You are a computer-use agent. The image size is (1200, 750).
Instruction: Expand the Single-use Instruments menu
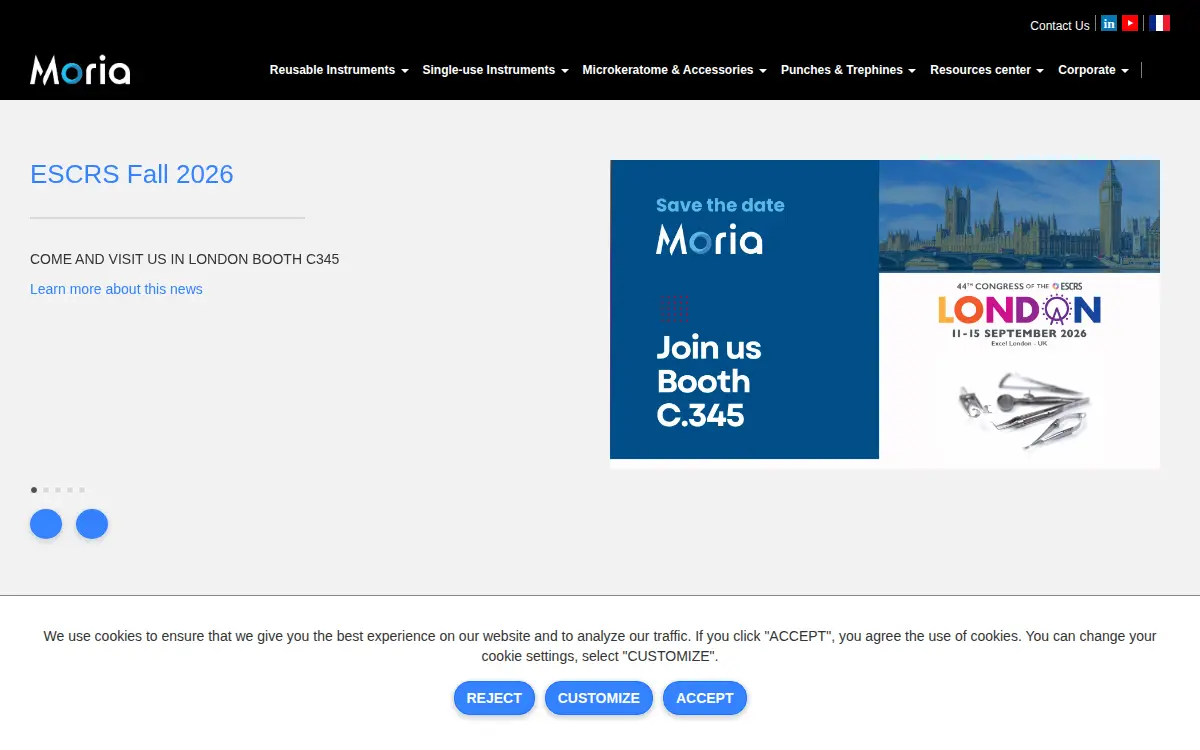(x=496, y=70)
